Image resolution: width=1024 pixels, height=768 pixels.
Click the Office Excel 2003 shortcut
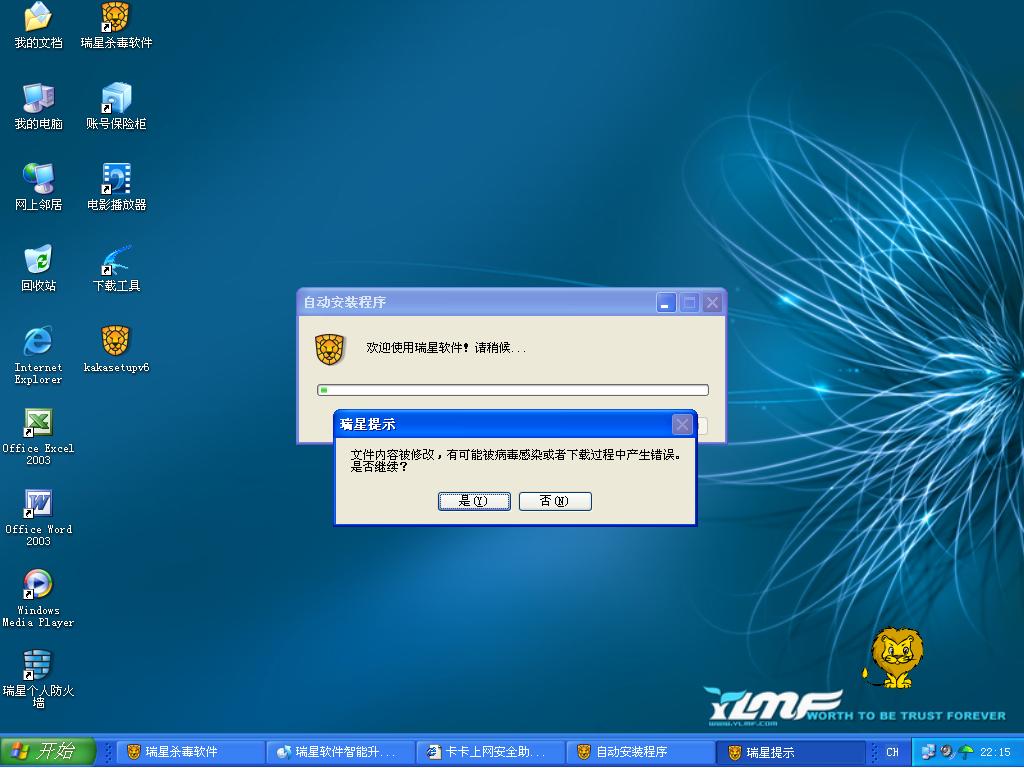tap(38, 436)
